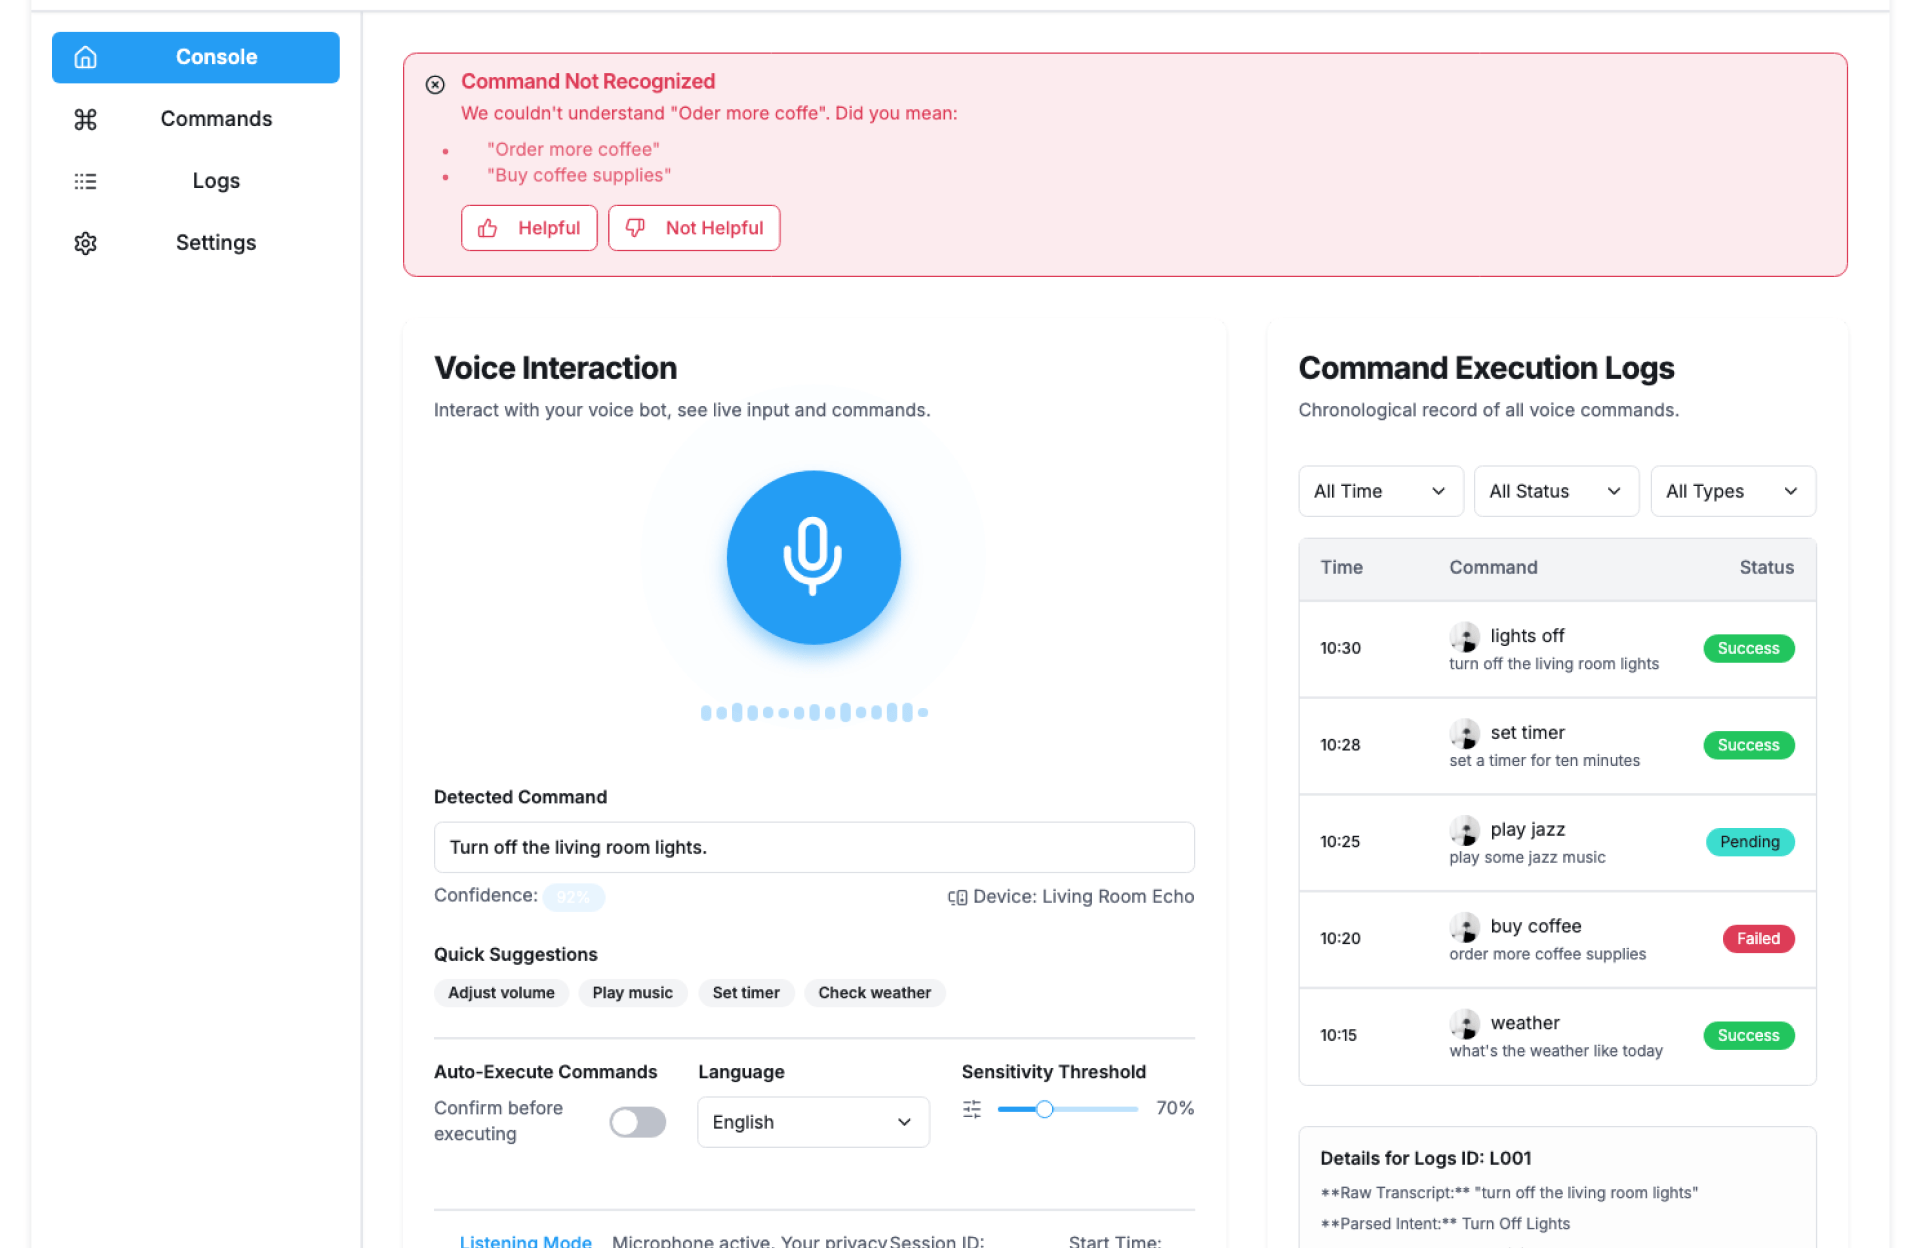Viewport: 1920px width, 1248px height.
Task: Click the Settings gear icon
Action: (86, 243)
